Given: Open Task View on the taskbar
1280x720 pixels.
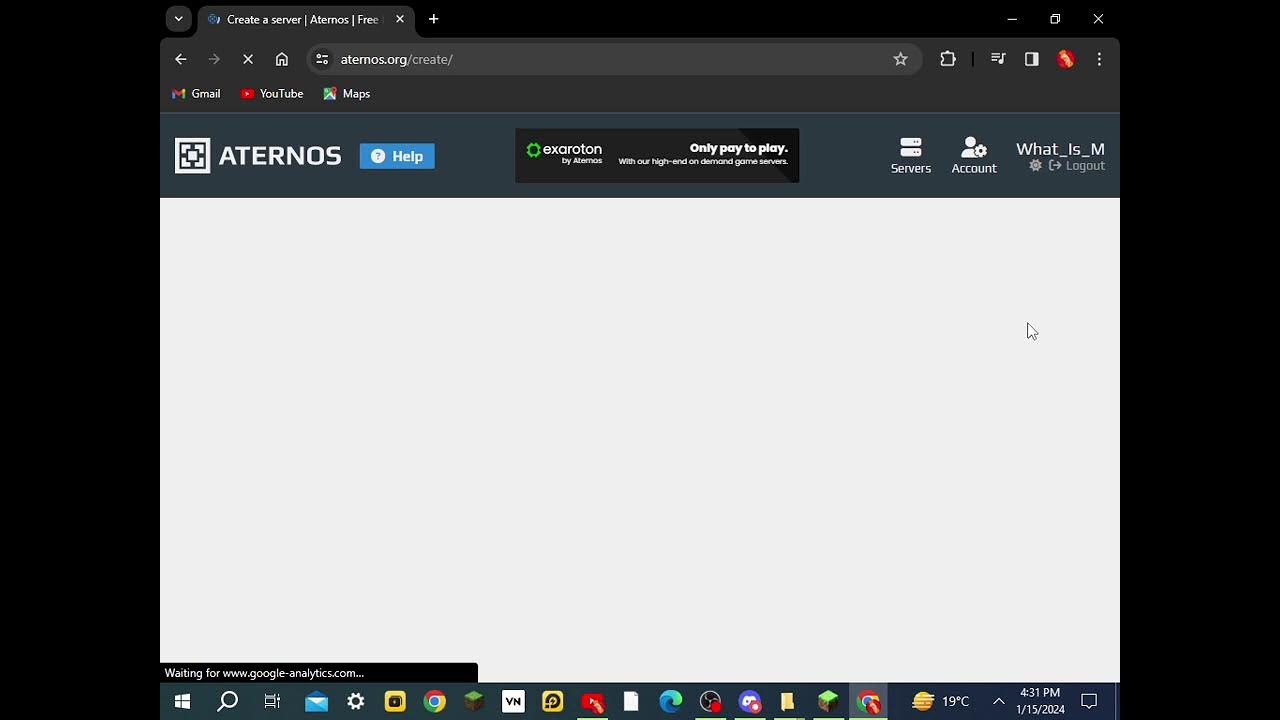Looking at the screenshot, I should click(x=272, y=702).
